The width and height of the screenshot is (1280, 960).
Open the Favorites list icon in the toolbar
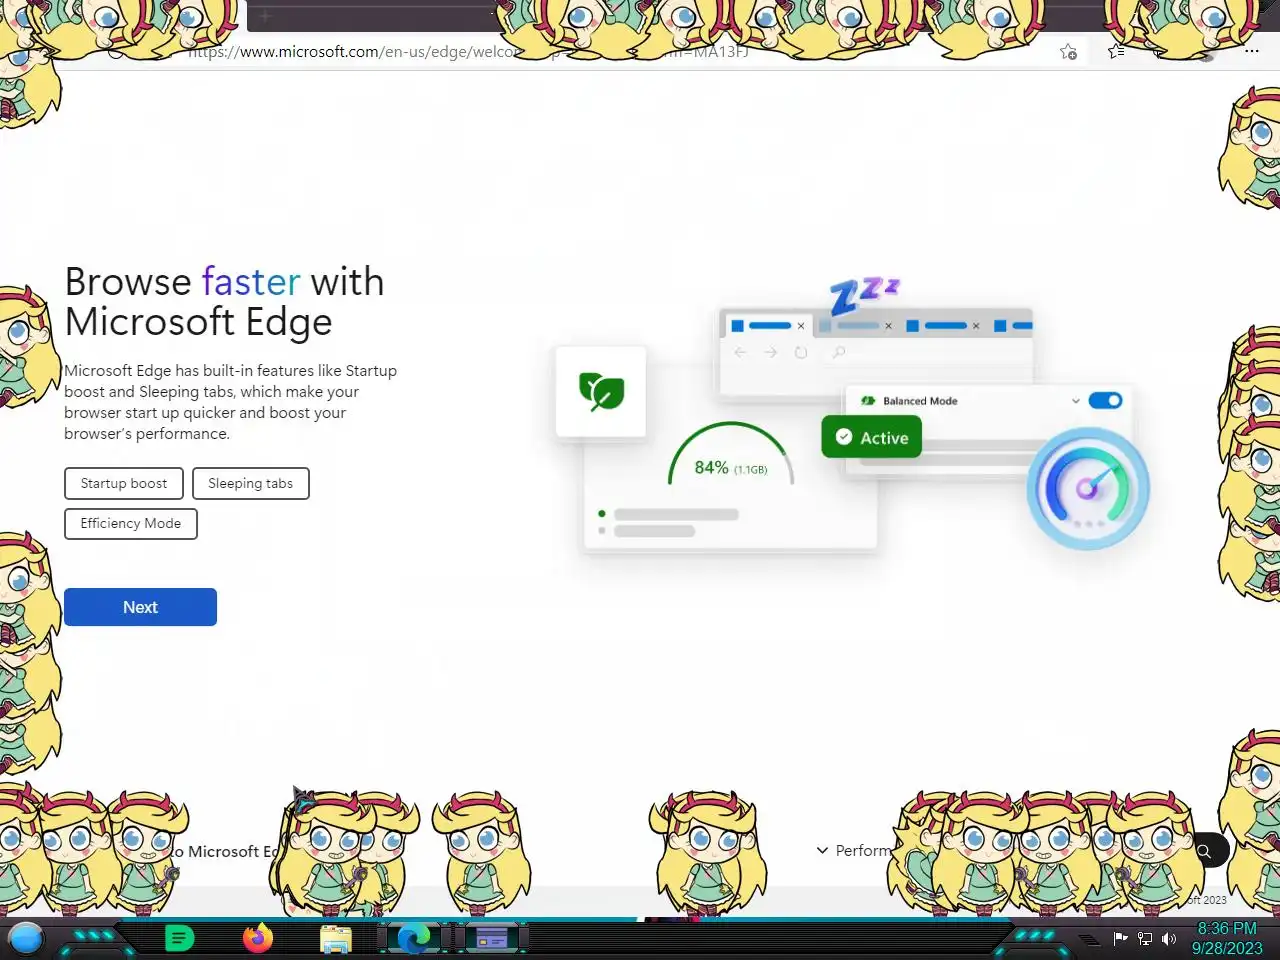1116,51
